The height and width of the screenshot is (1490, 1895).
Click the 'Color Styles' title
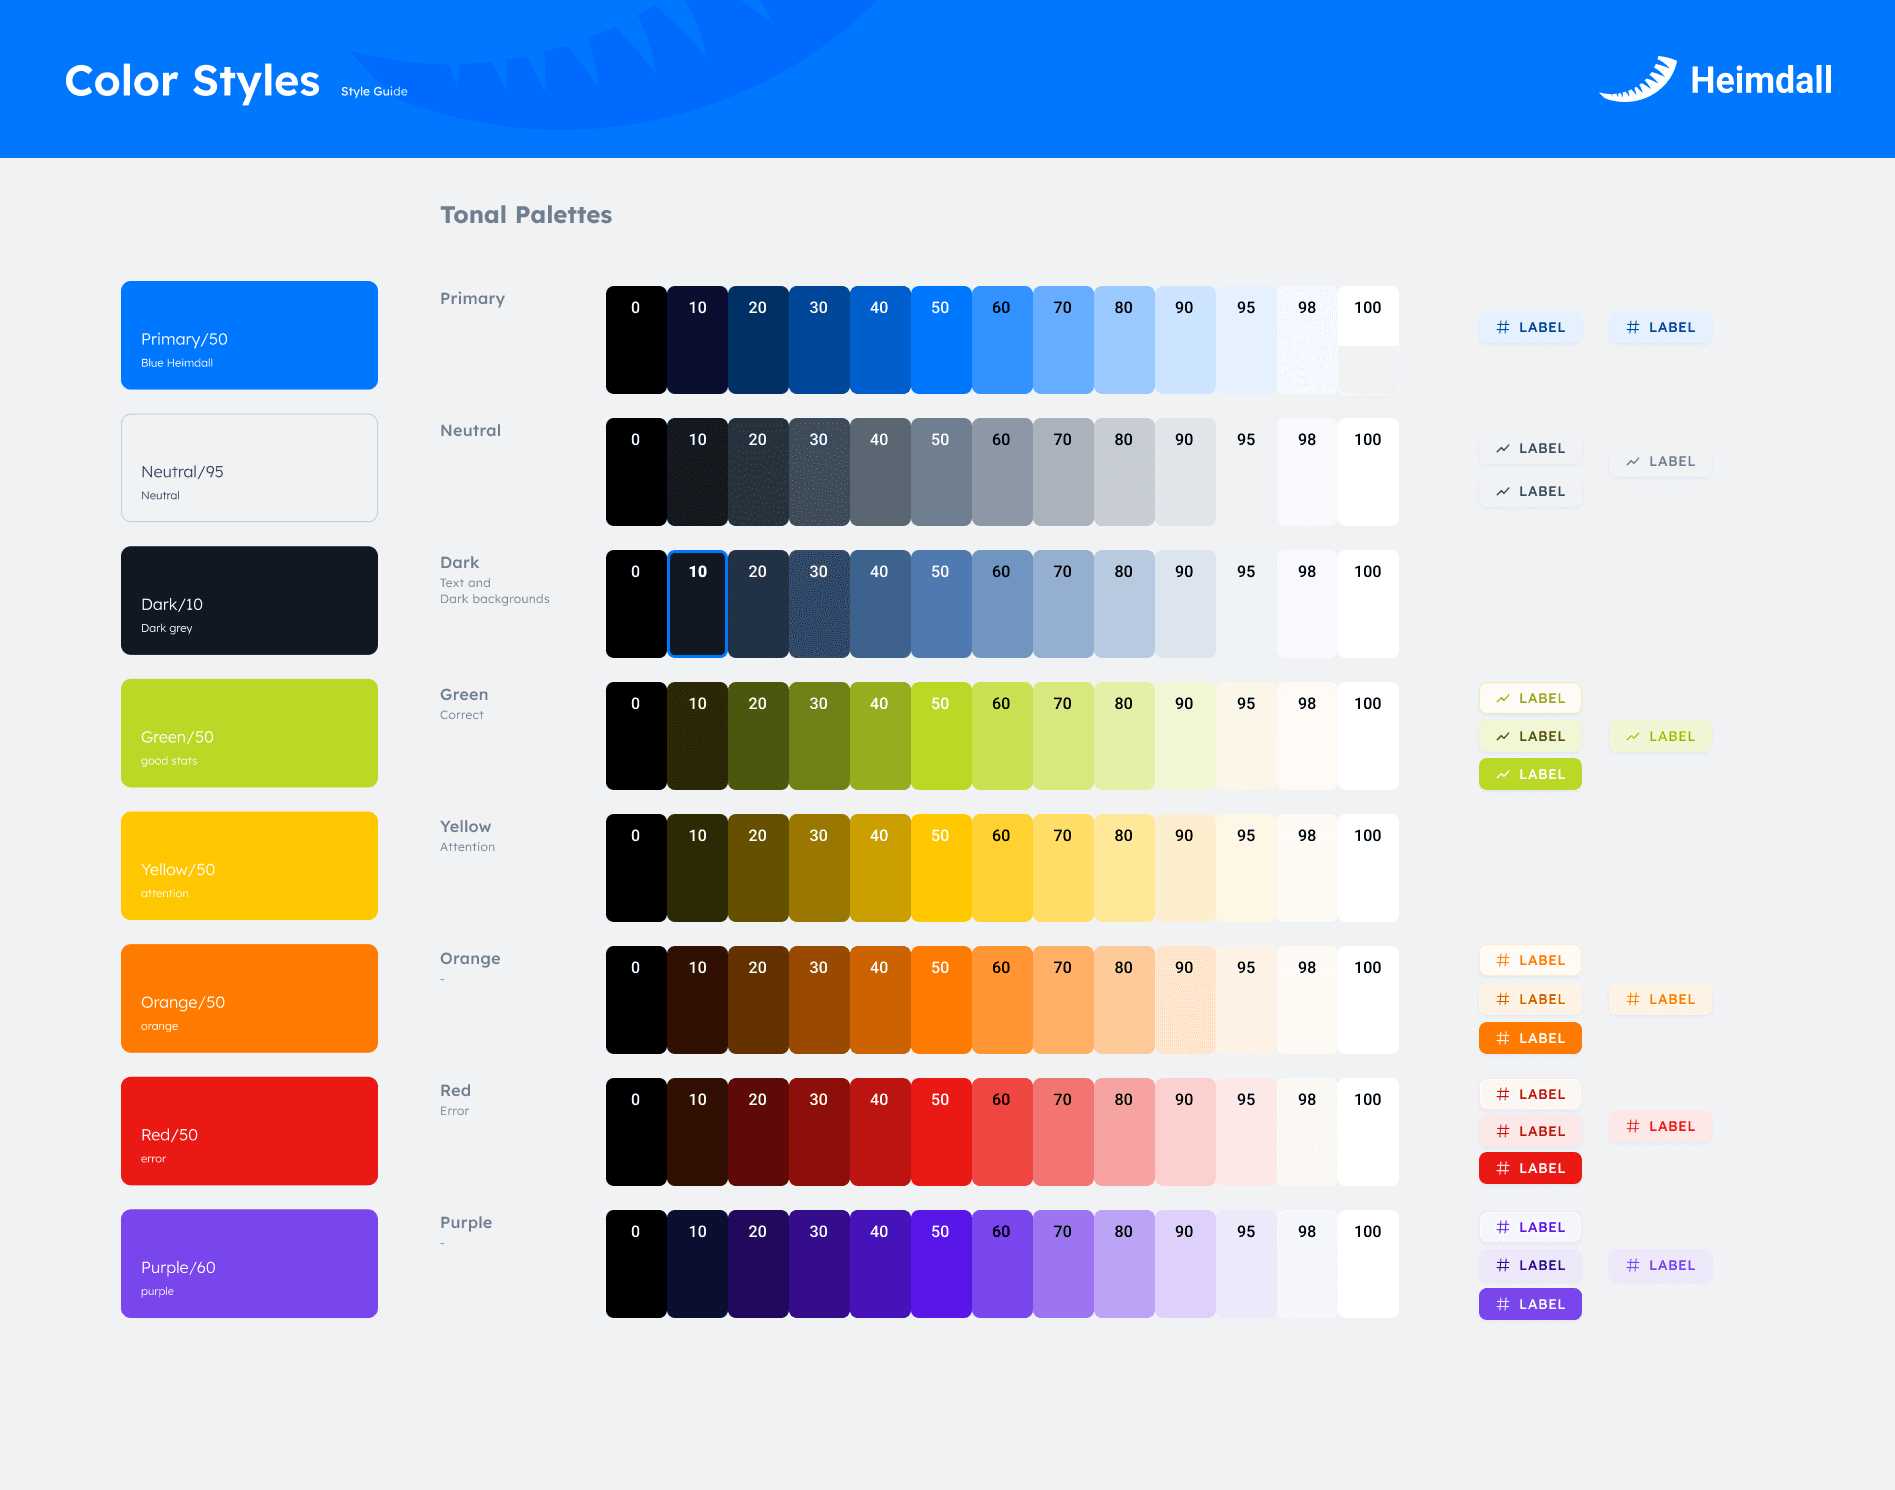pyautogui.click(x=192, y=81)
